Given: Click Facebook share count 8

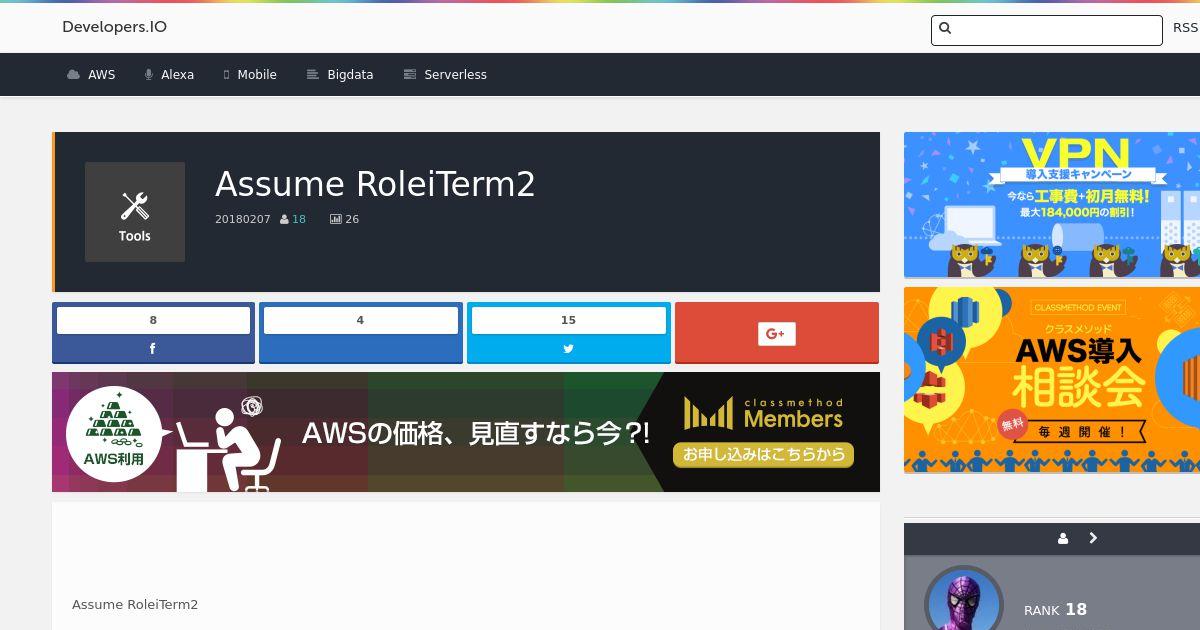Looking at the screenshot, I should point(153,320).
